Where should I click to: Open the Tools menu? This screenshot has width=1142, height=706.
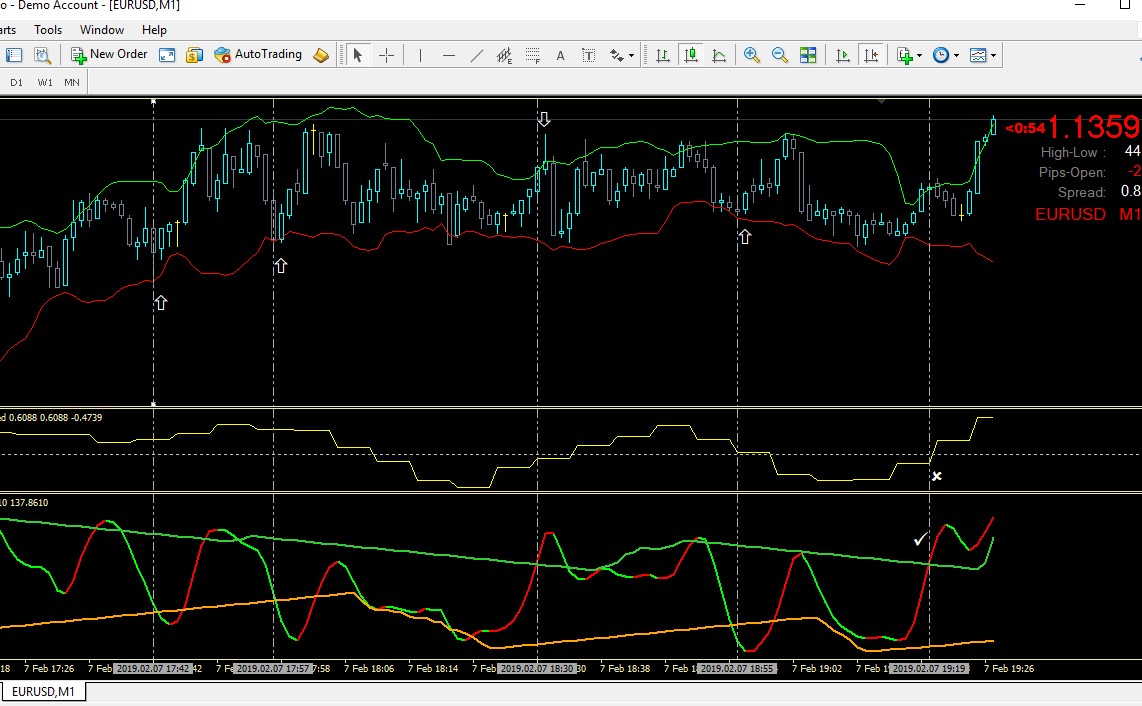point(48,30)
